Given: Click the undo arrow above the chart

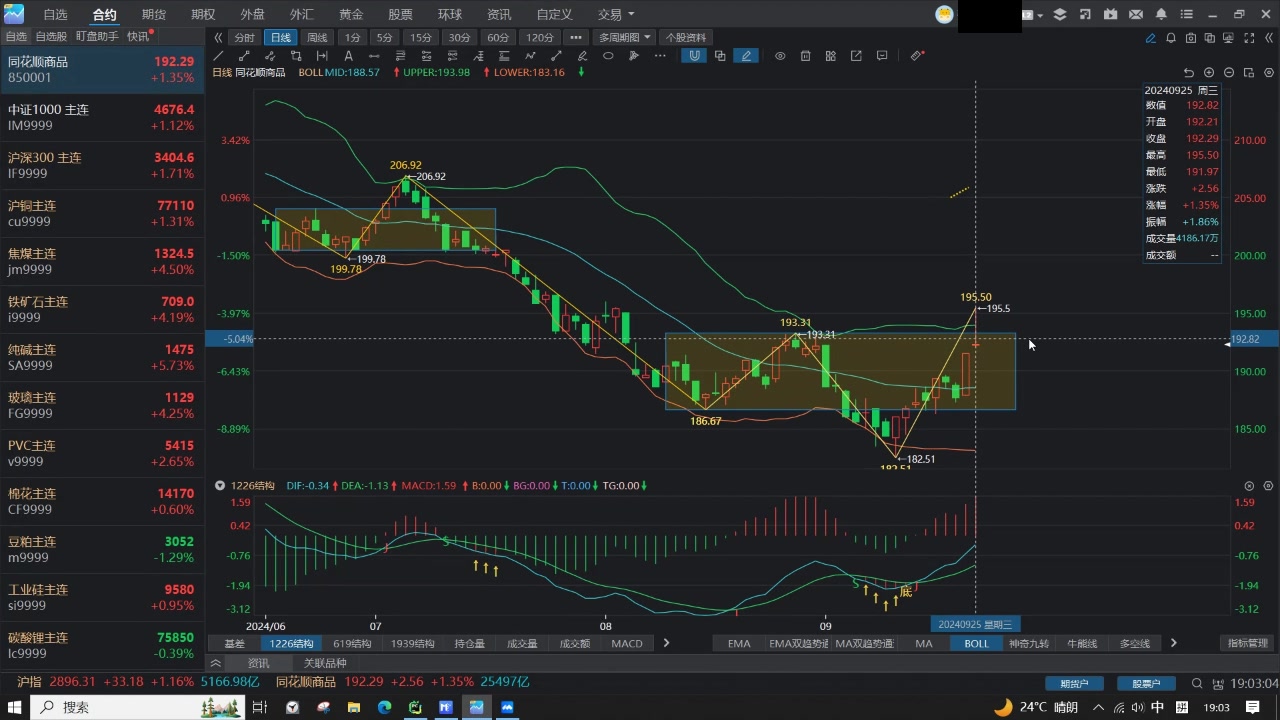Looking at the screenshot, I should (1189, 73).
